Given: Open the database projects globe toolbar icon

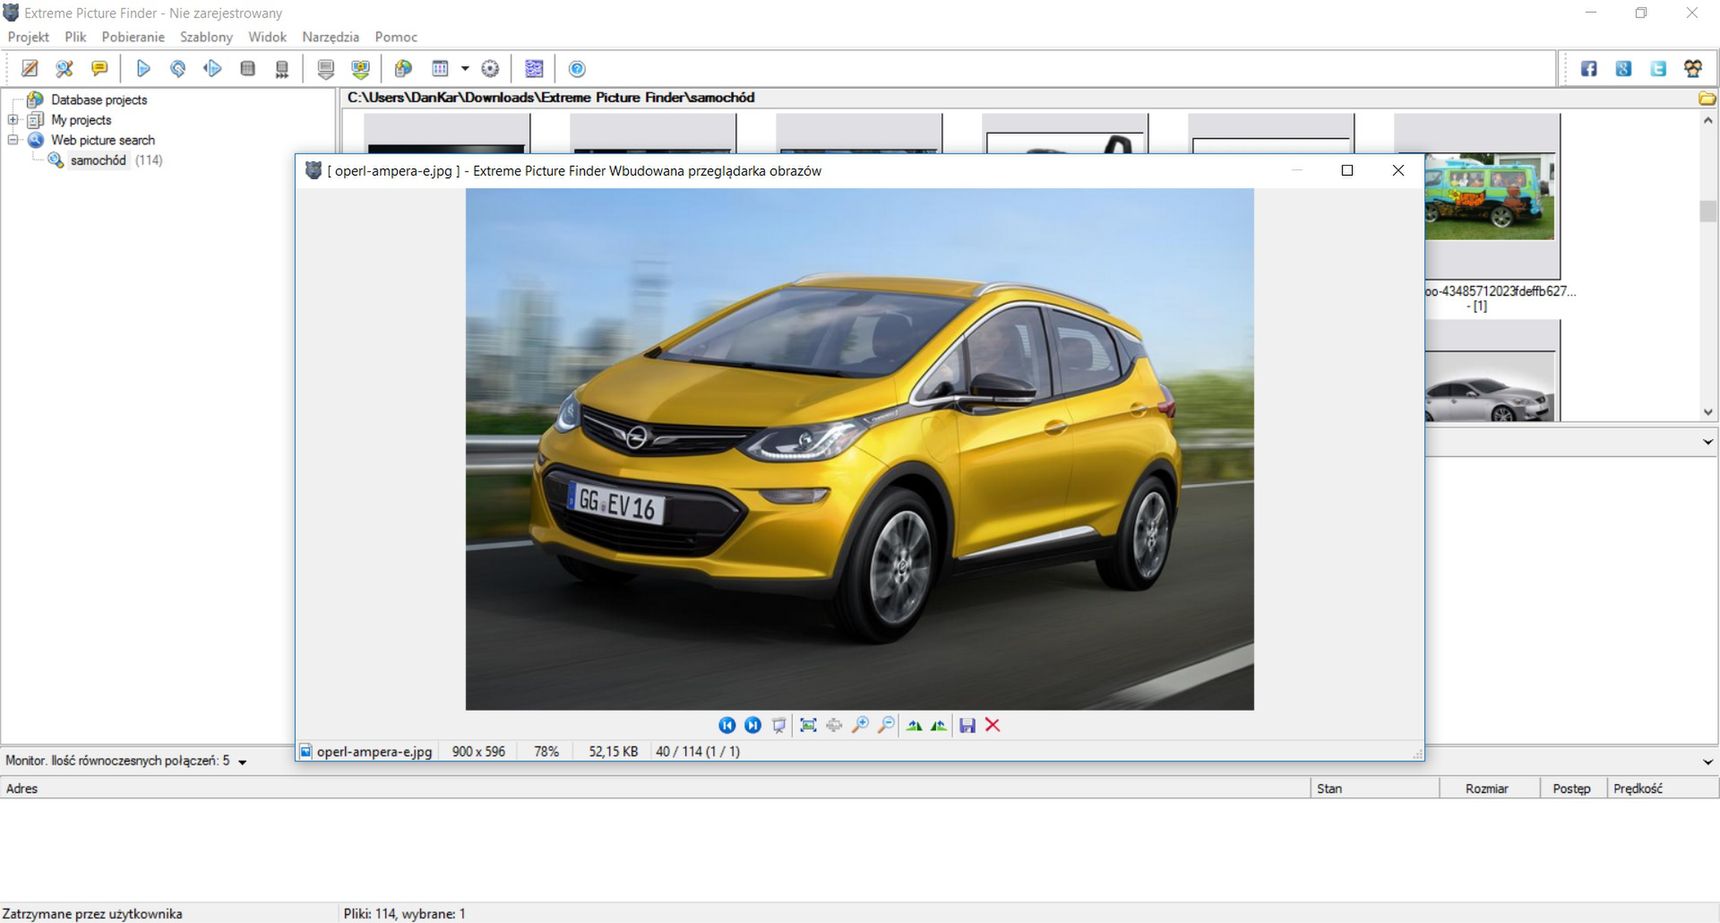Looking at the screenshot, I should (403, 69).
